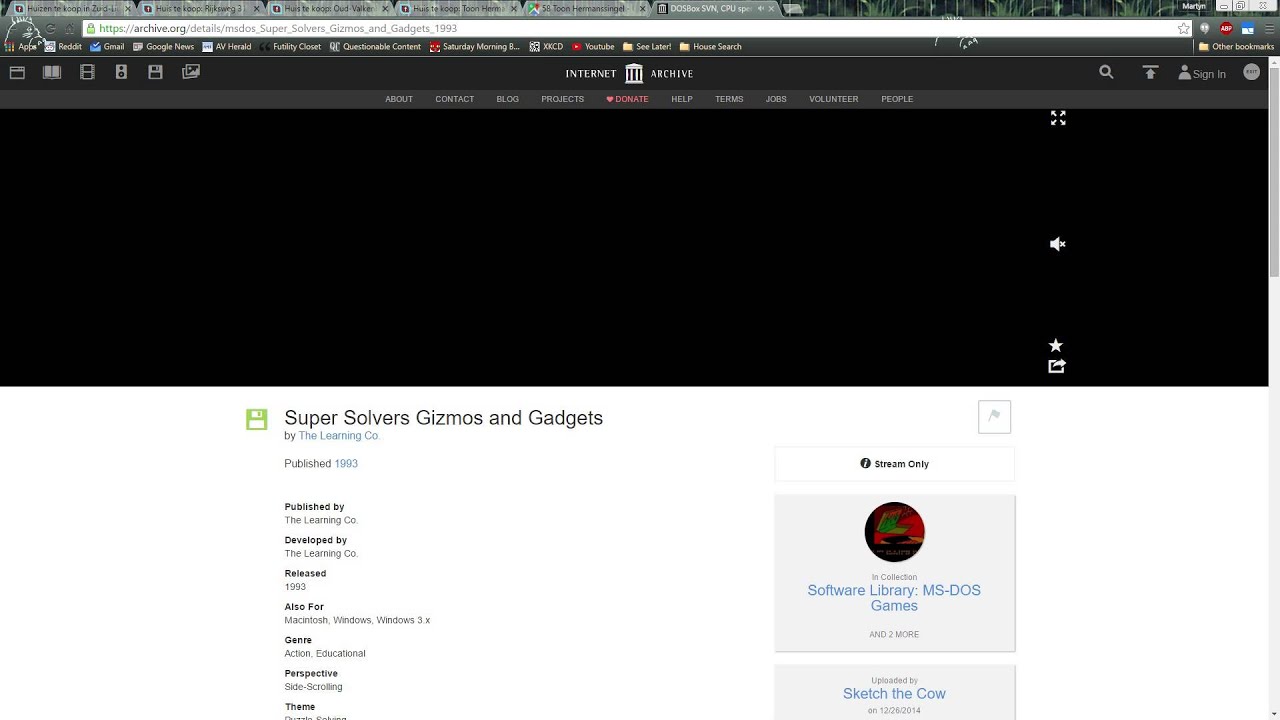Click the collection thumbnail image

[x=894, y=532]
